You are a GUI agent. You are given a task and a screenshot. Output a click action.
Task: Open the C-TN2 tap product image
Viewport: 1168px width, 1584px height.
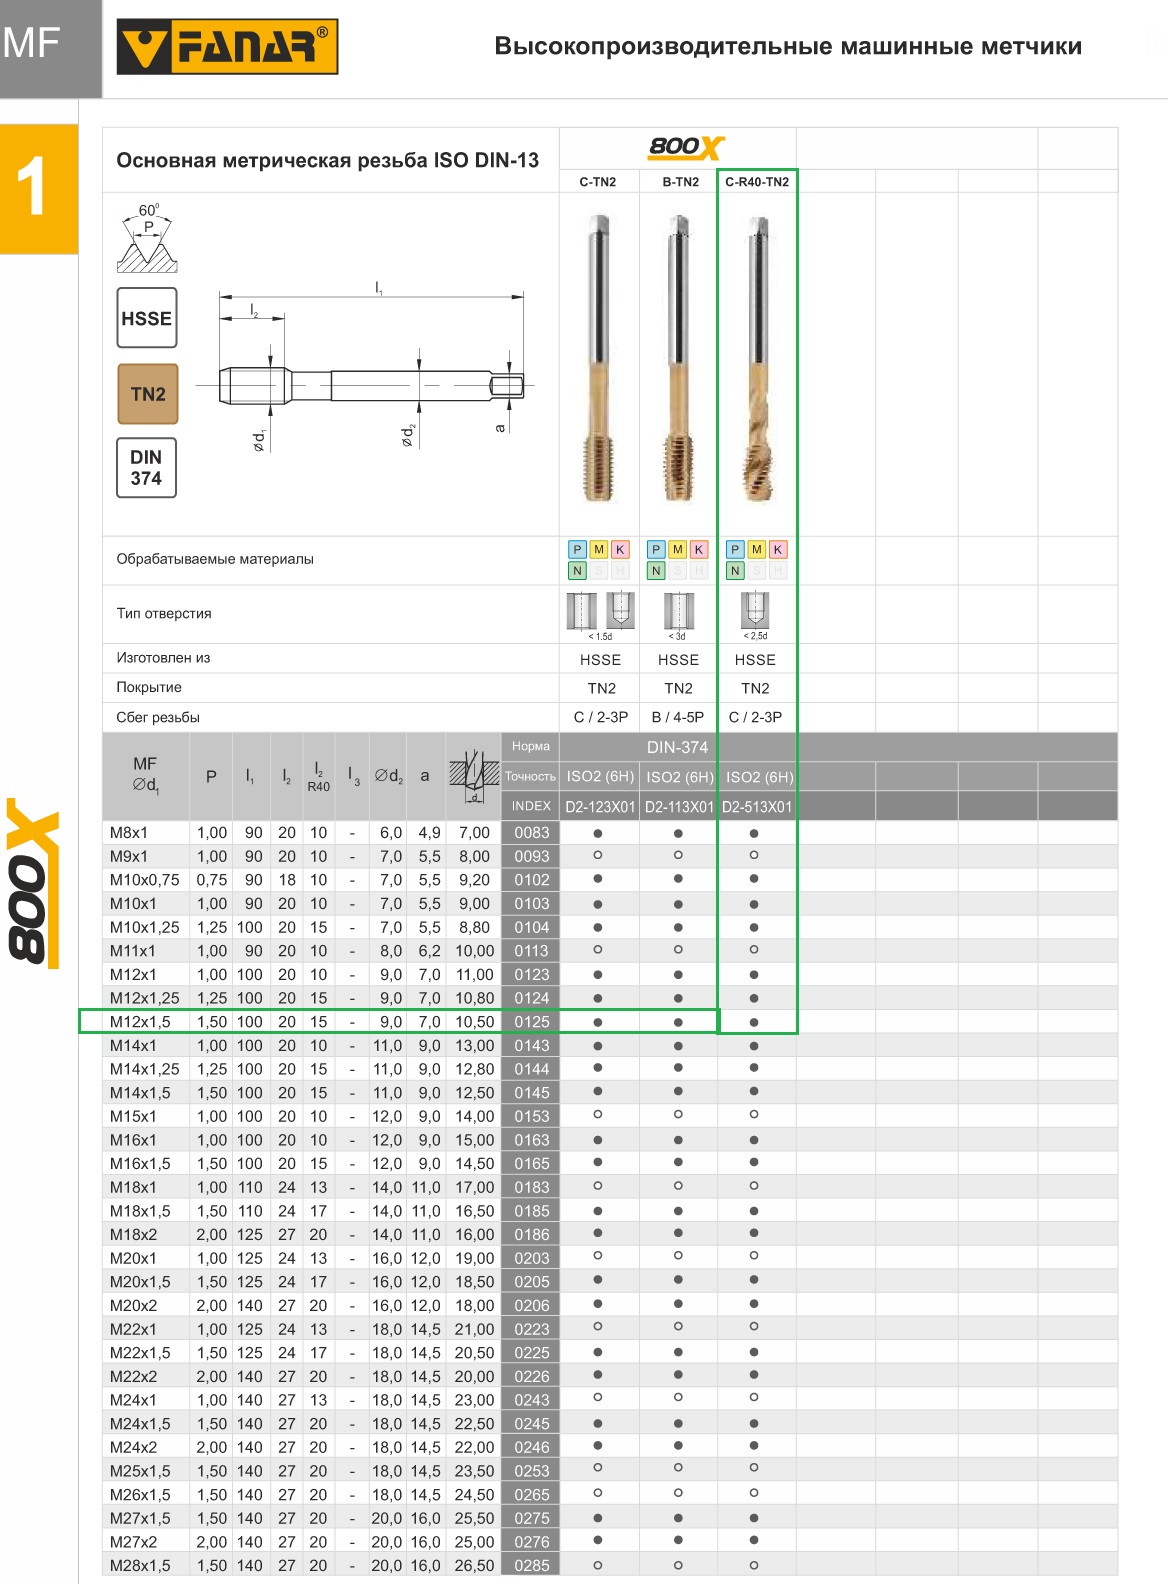tap(598, 358)
